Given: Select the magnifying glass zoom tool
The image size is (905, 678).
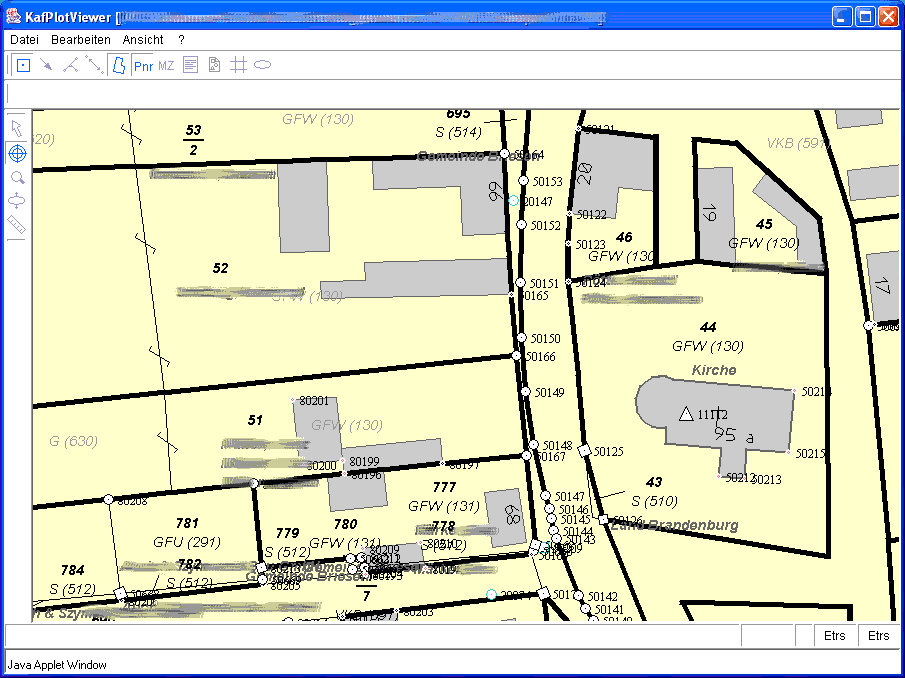Looking at the screenshot, I should (17, 177).
